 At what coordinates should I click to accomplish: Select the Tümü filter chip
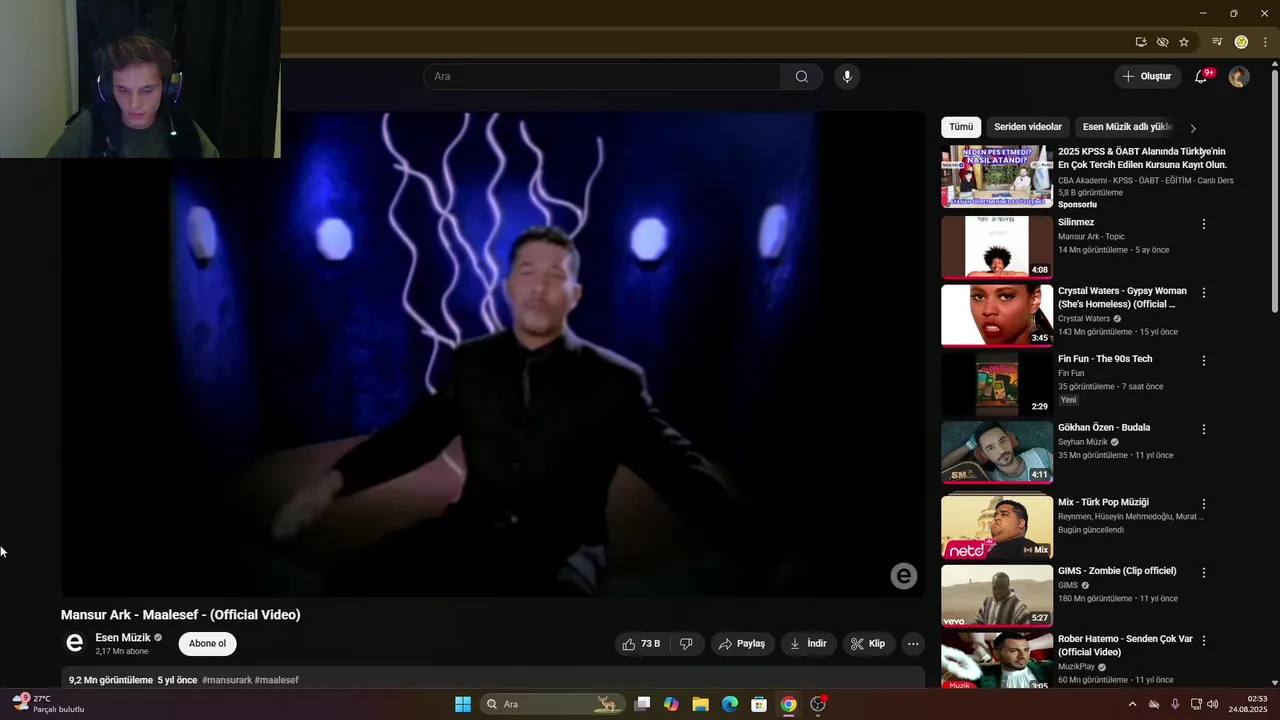(961, 127)
